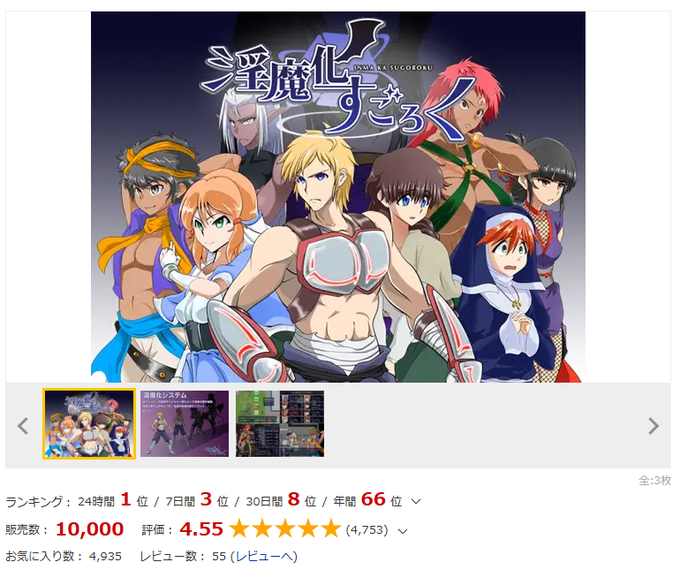Open the large main cover image
Screen dimensions: 680x570
point(338,197)
